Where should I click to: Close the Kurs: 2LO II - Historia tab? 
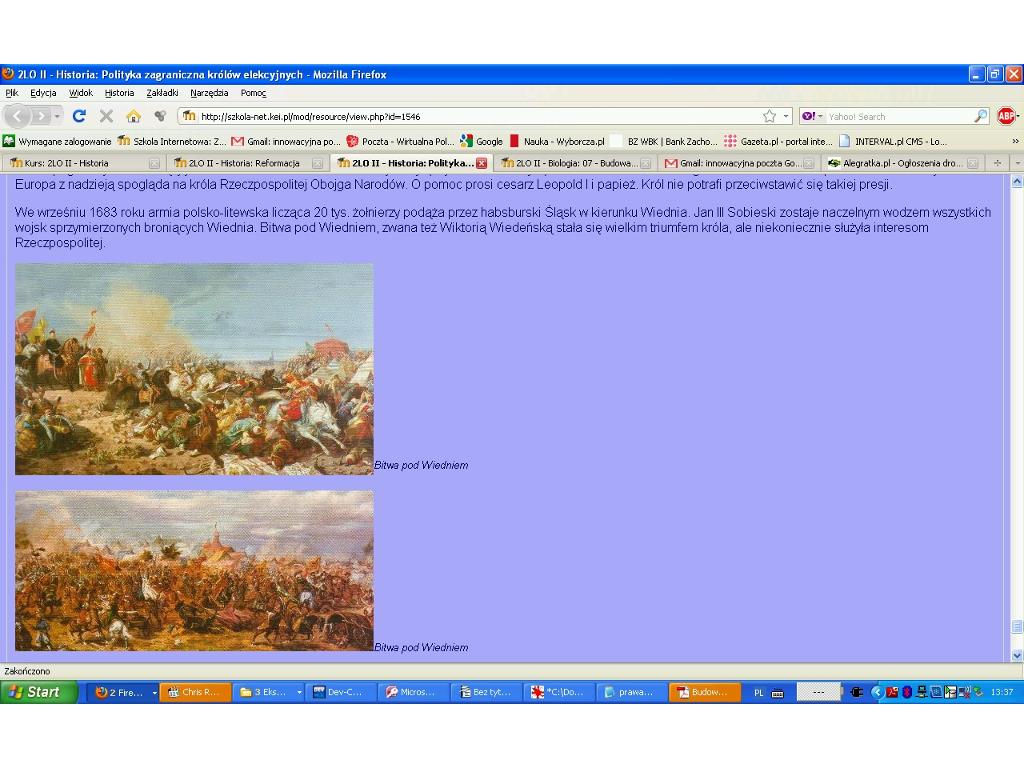(x=154, y=163)
